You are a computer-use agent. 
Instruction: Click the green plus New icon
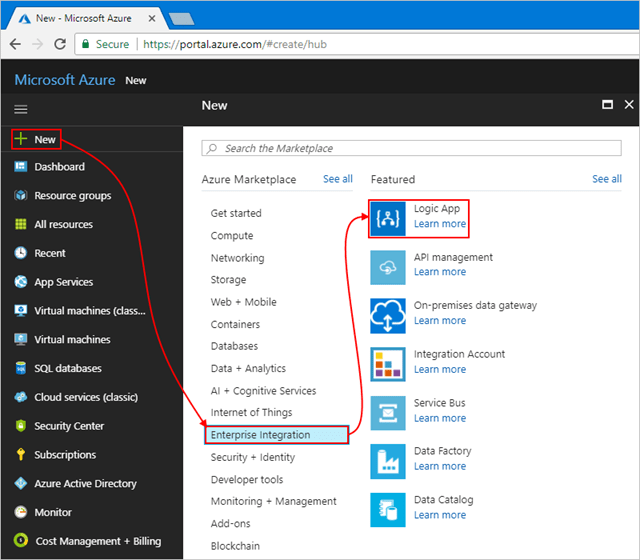(20, 139)
